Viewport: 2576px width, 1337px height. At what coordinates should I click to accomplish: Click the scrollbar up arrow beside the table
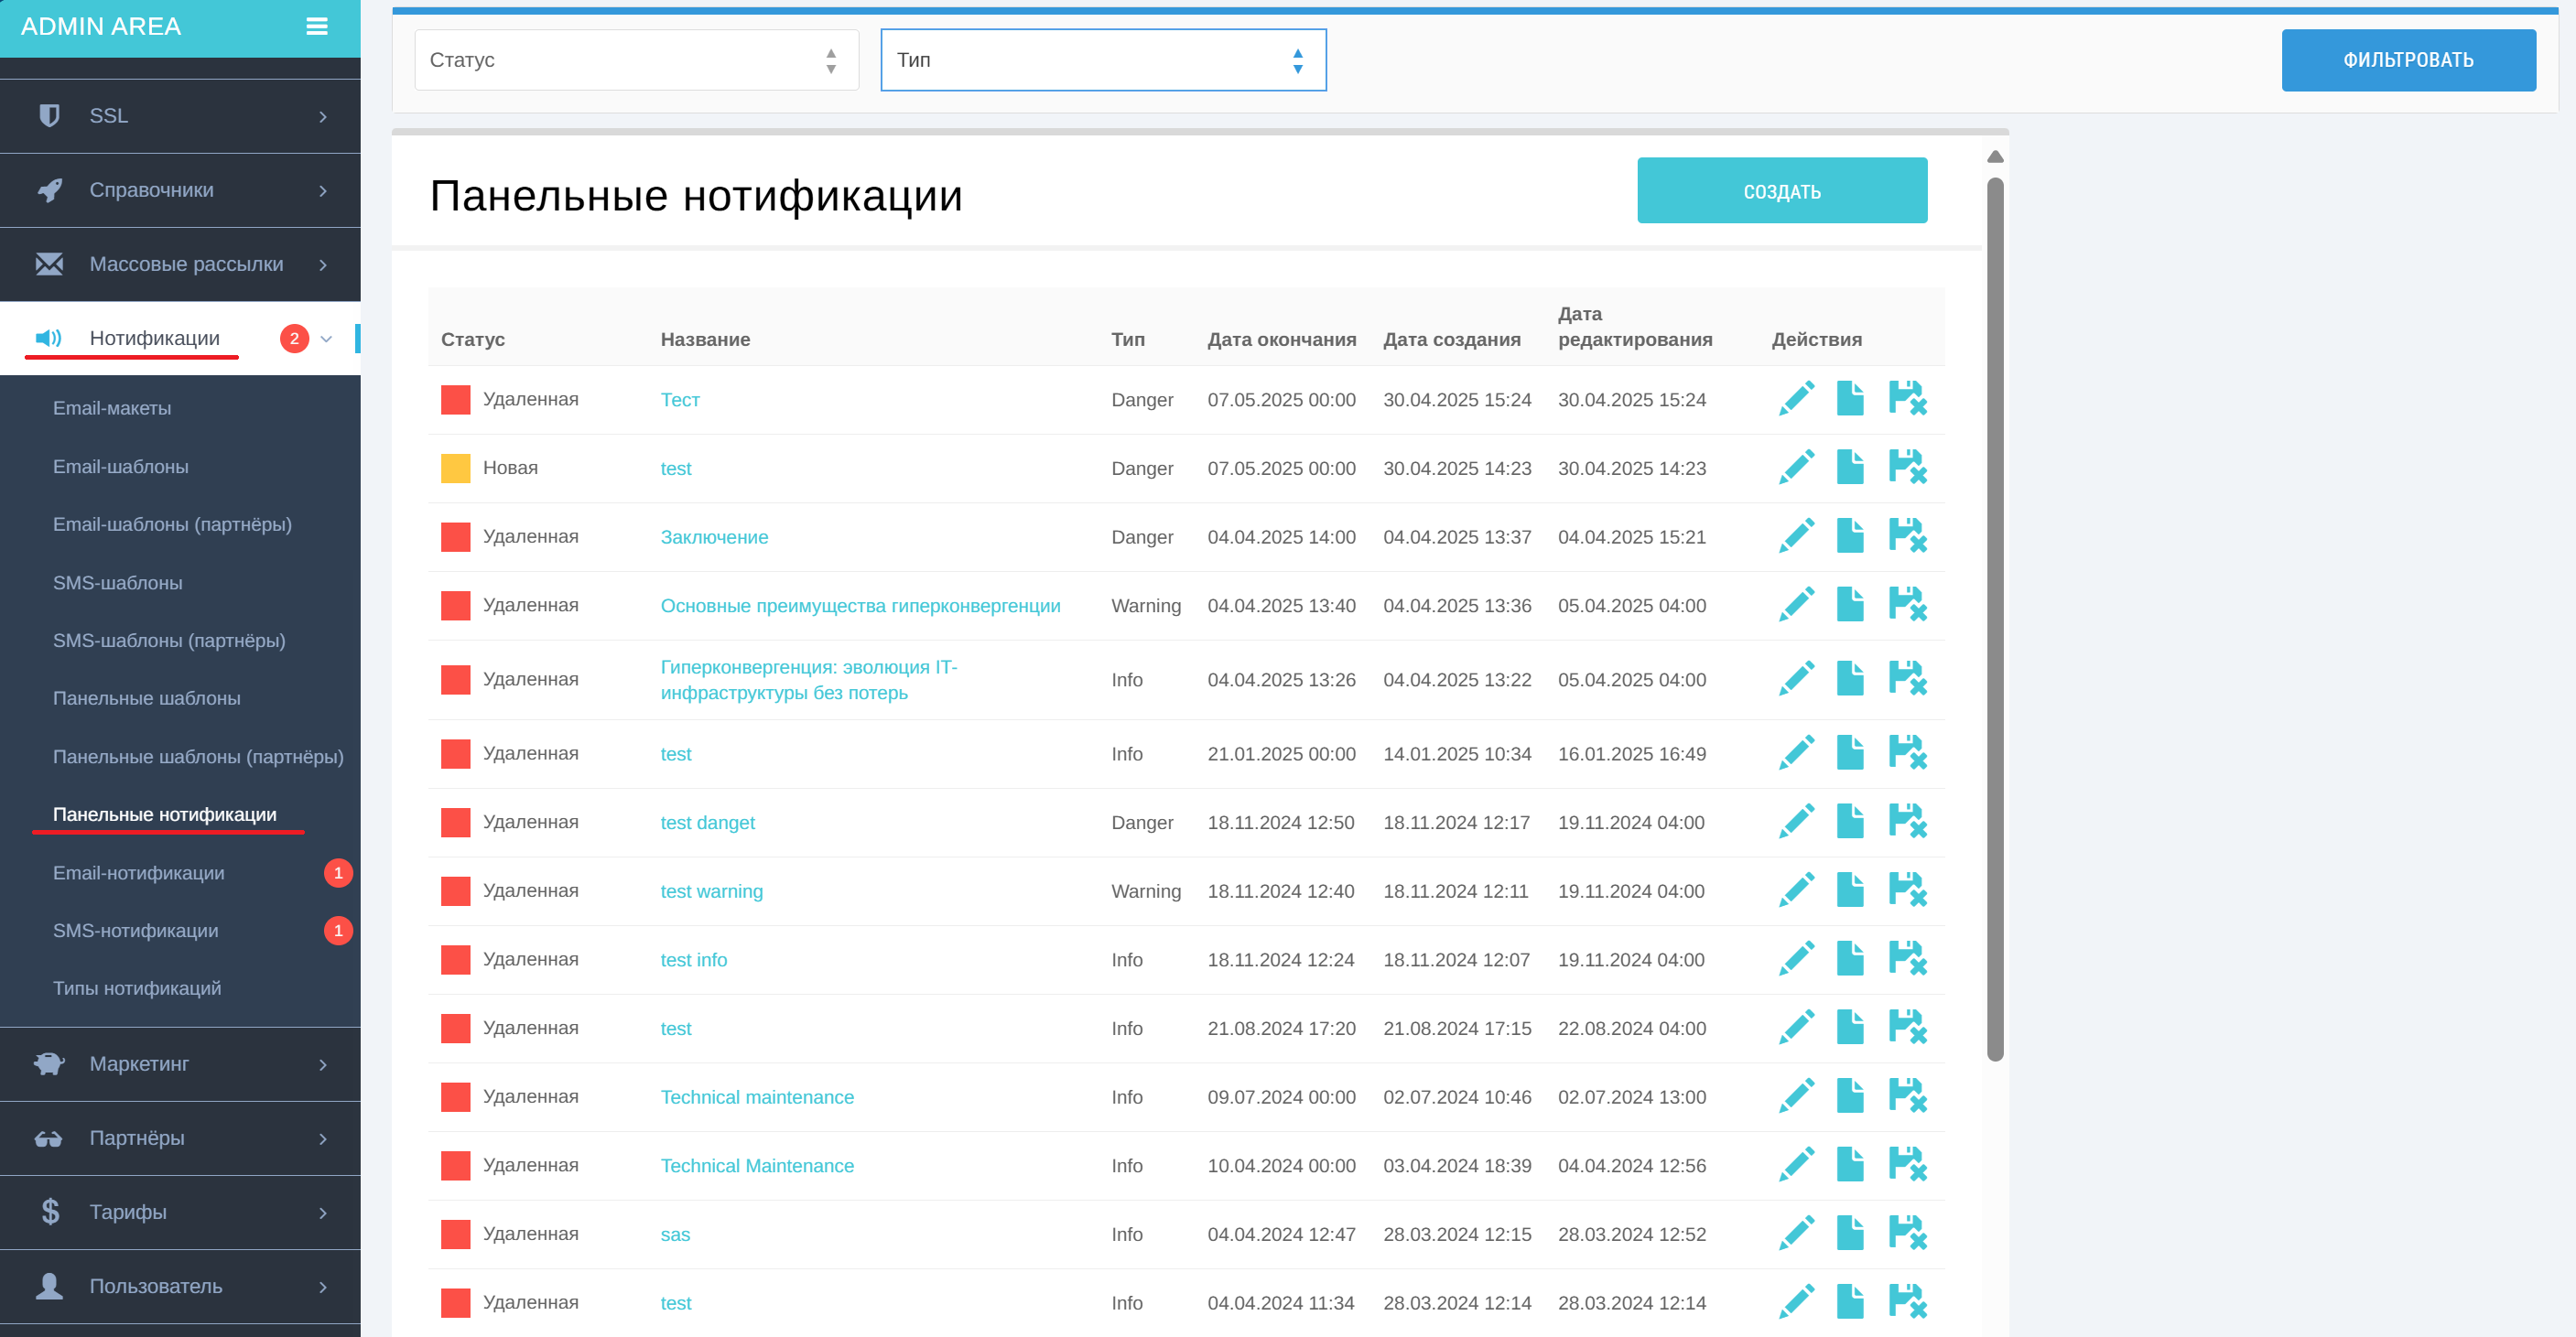coord(1995,156)
